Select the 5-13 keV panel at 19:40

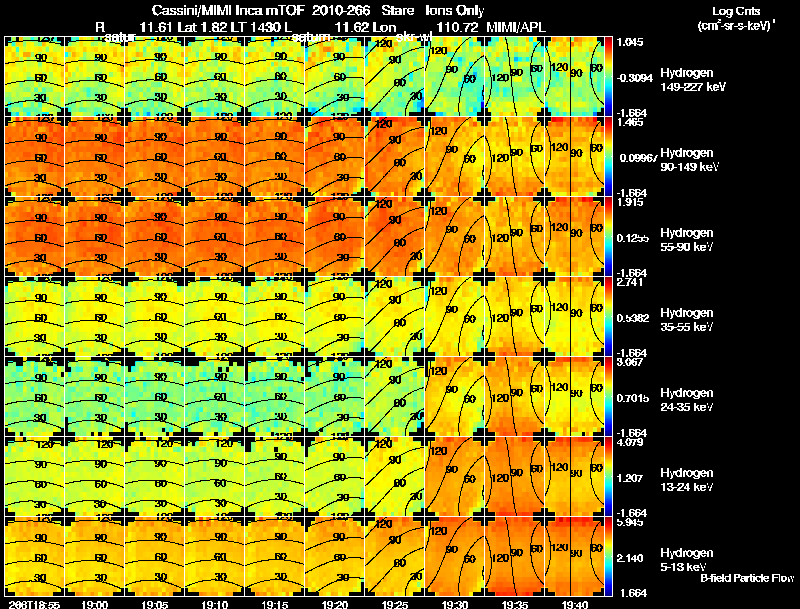575,557
